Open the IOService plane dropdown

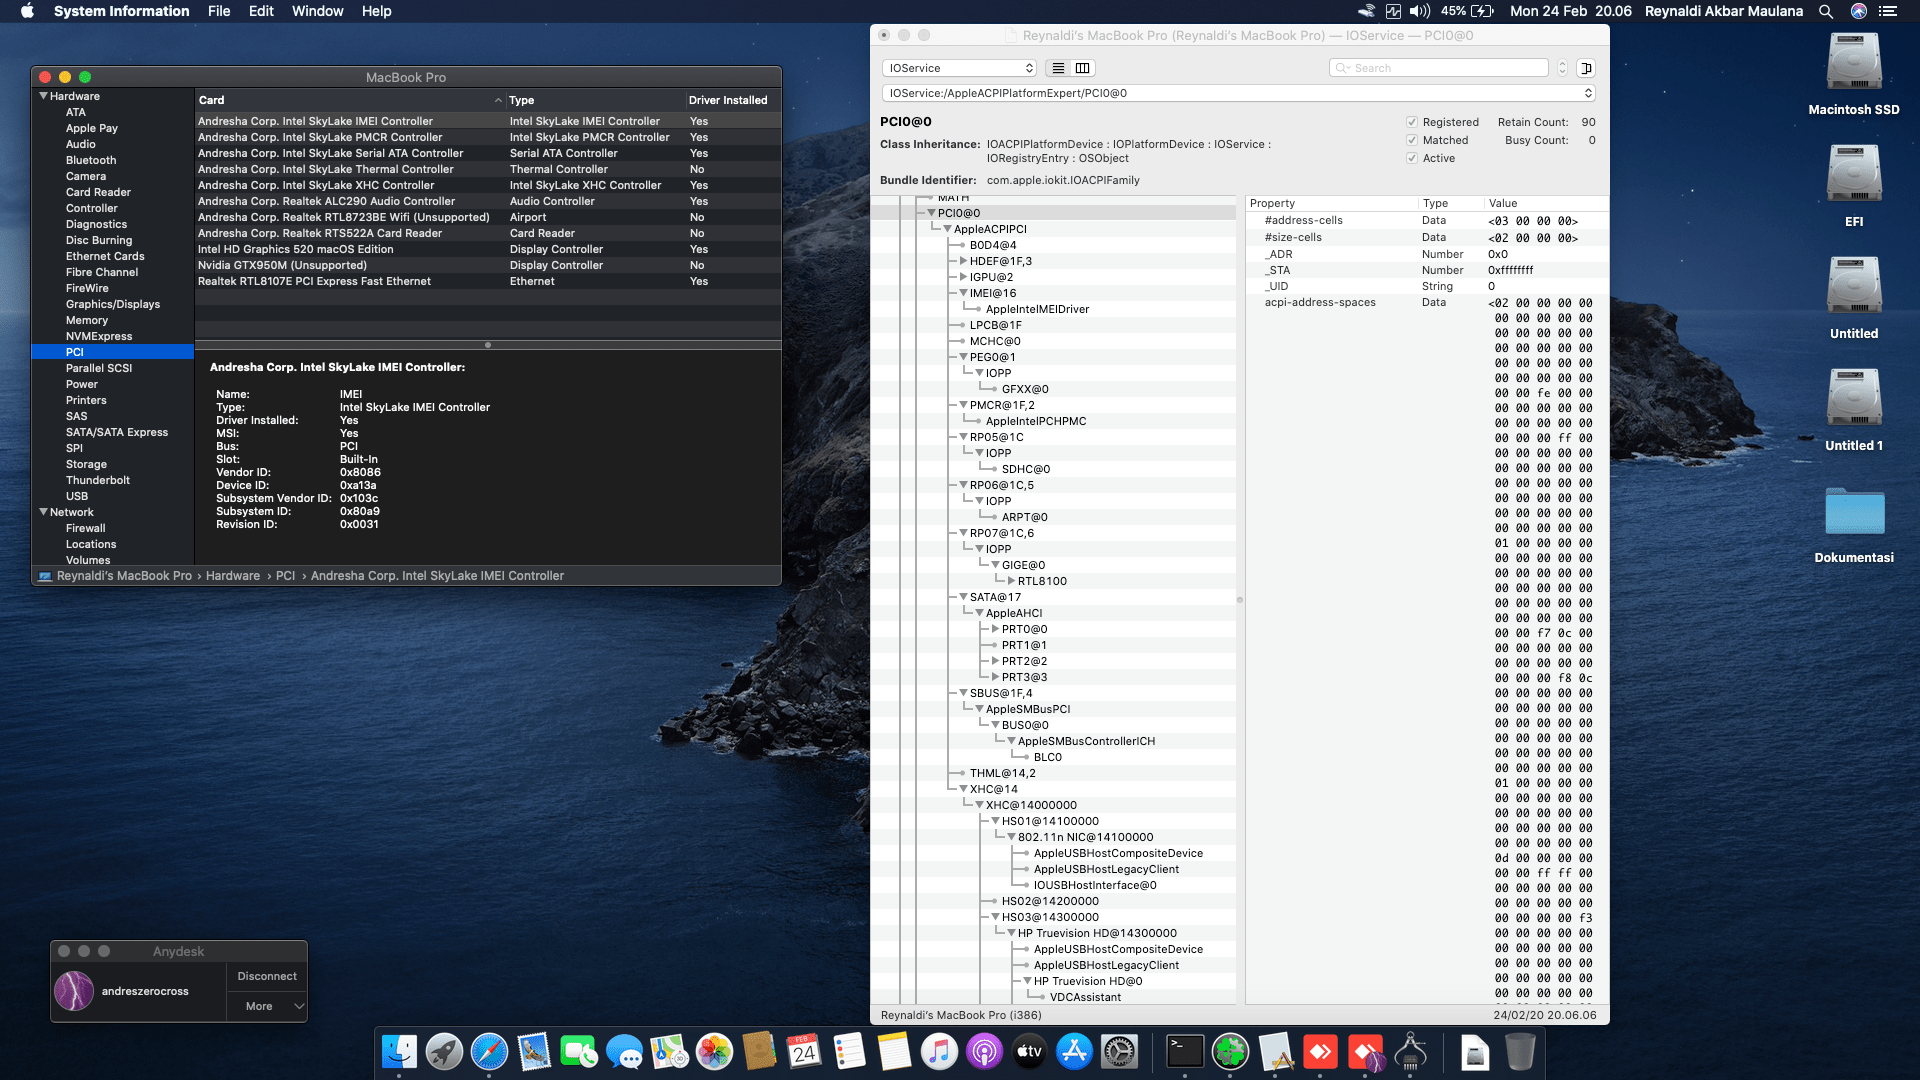[x=959, y=68]
